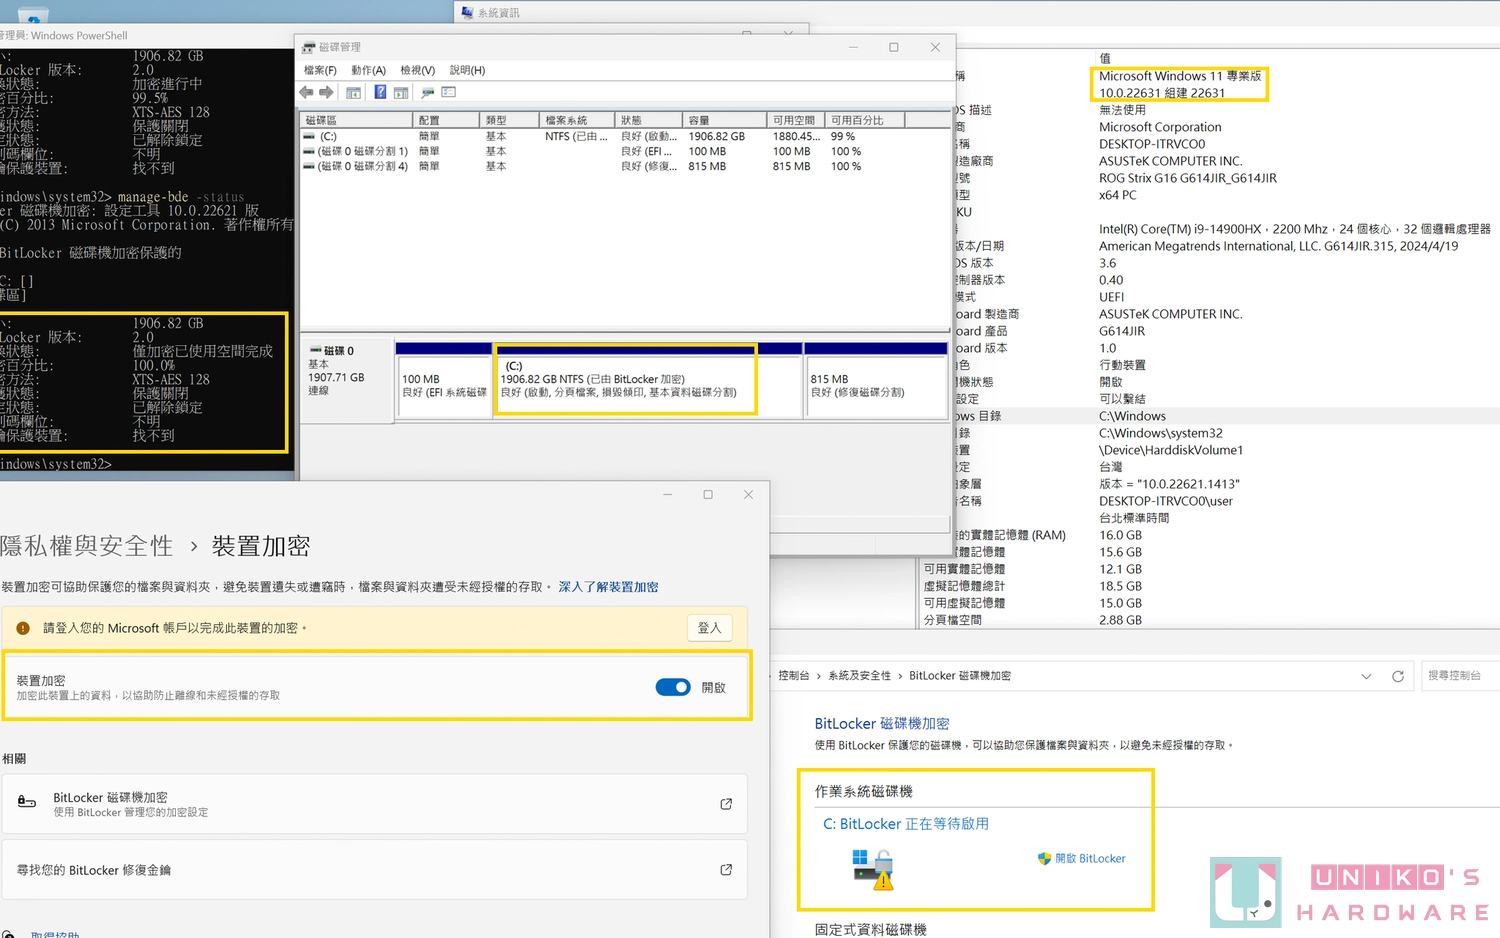Screen dimensions: 1500x938
Task: Click 開啟 BitLocker in Control Panel
Action: coord(1090,859)
